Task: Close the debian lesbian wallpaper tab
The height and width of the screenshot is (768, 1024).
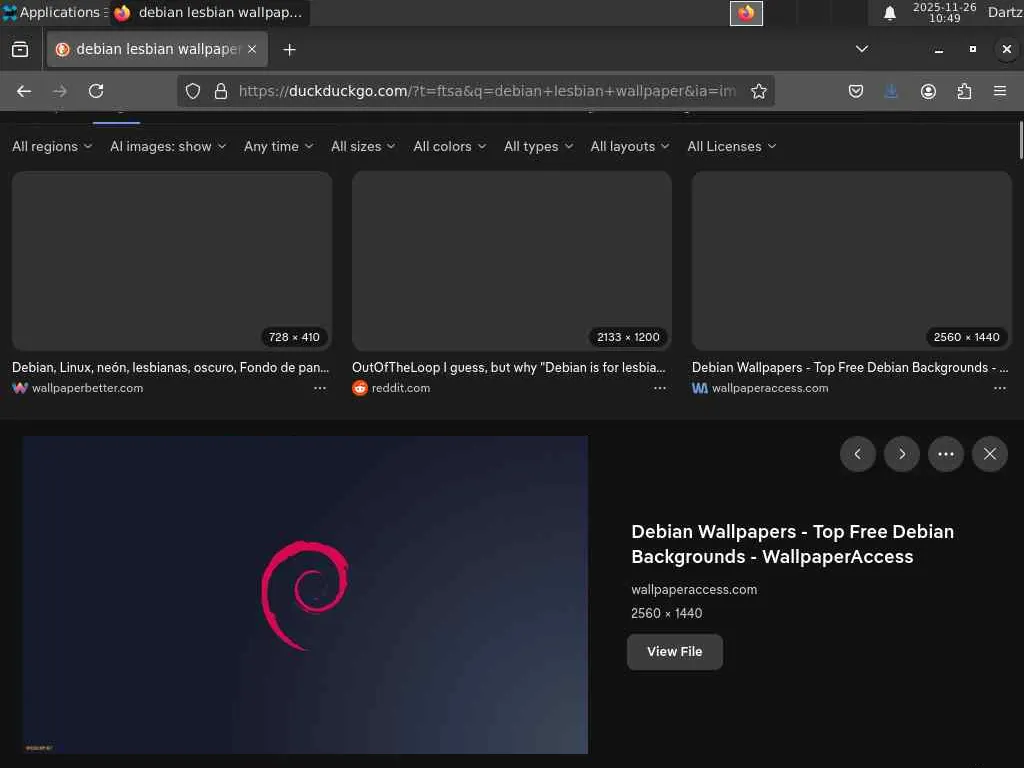Action: pyautogui.click(x=252, y=49)
